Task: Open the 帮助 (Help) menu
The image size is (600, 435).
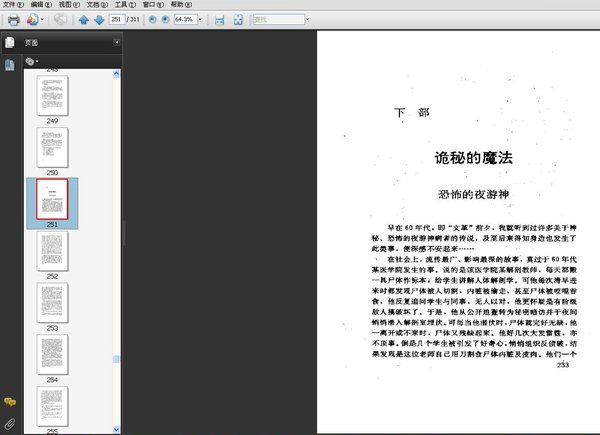Action: [x=178, y=5]
